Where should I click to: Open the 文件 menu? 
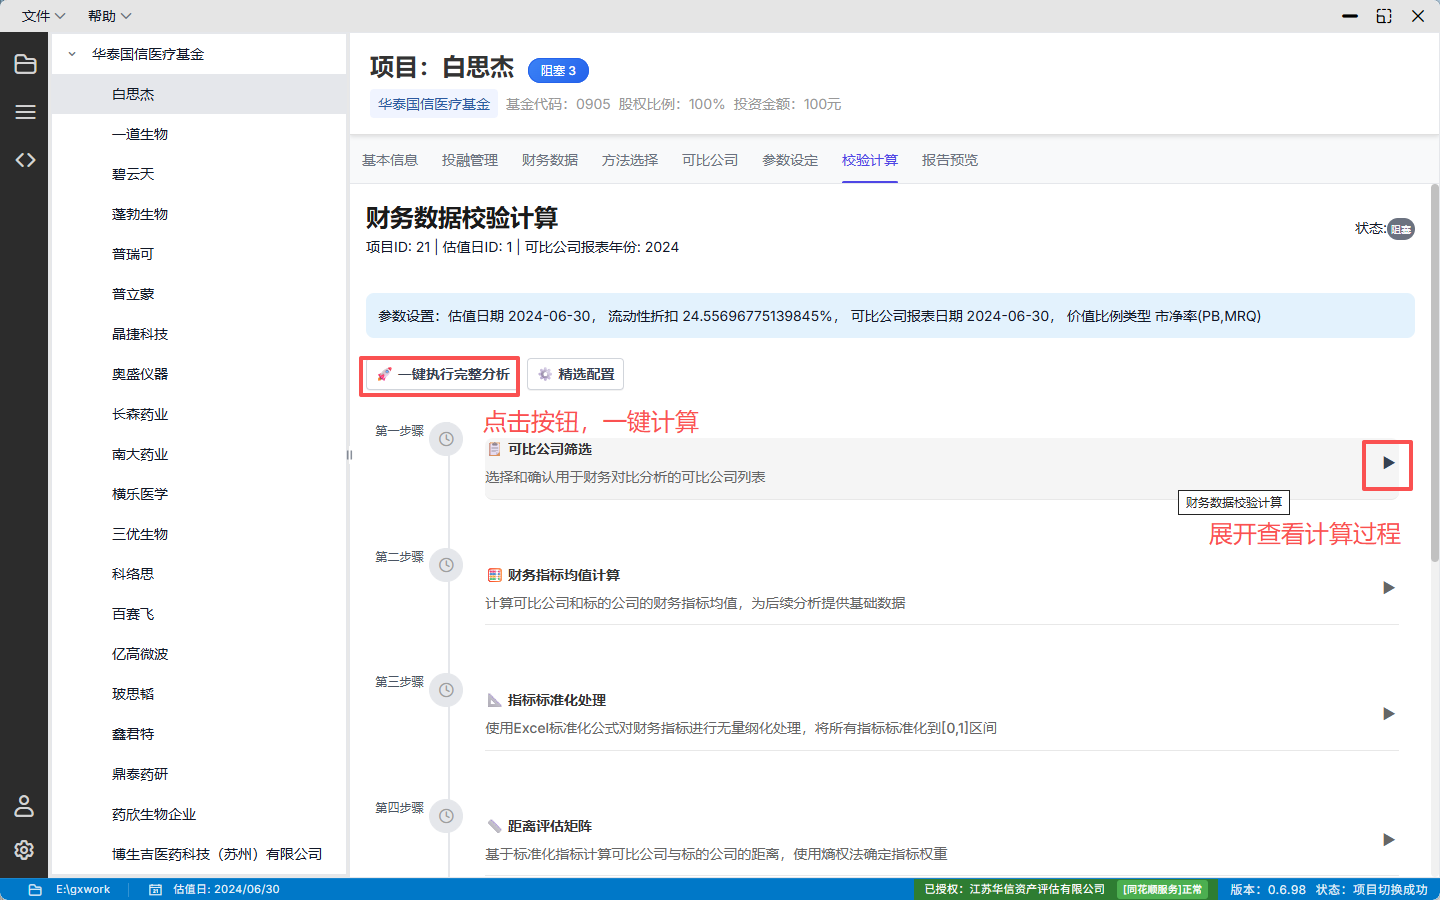(43, 16)
